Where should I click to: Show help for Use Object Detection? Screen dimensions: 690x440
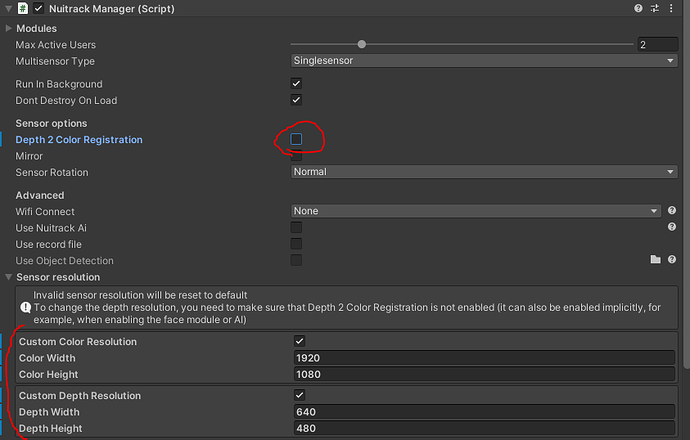pos(672,259)
